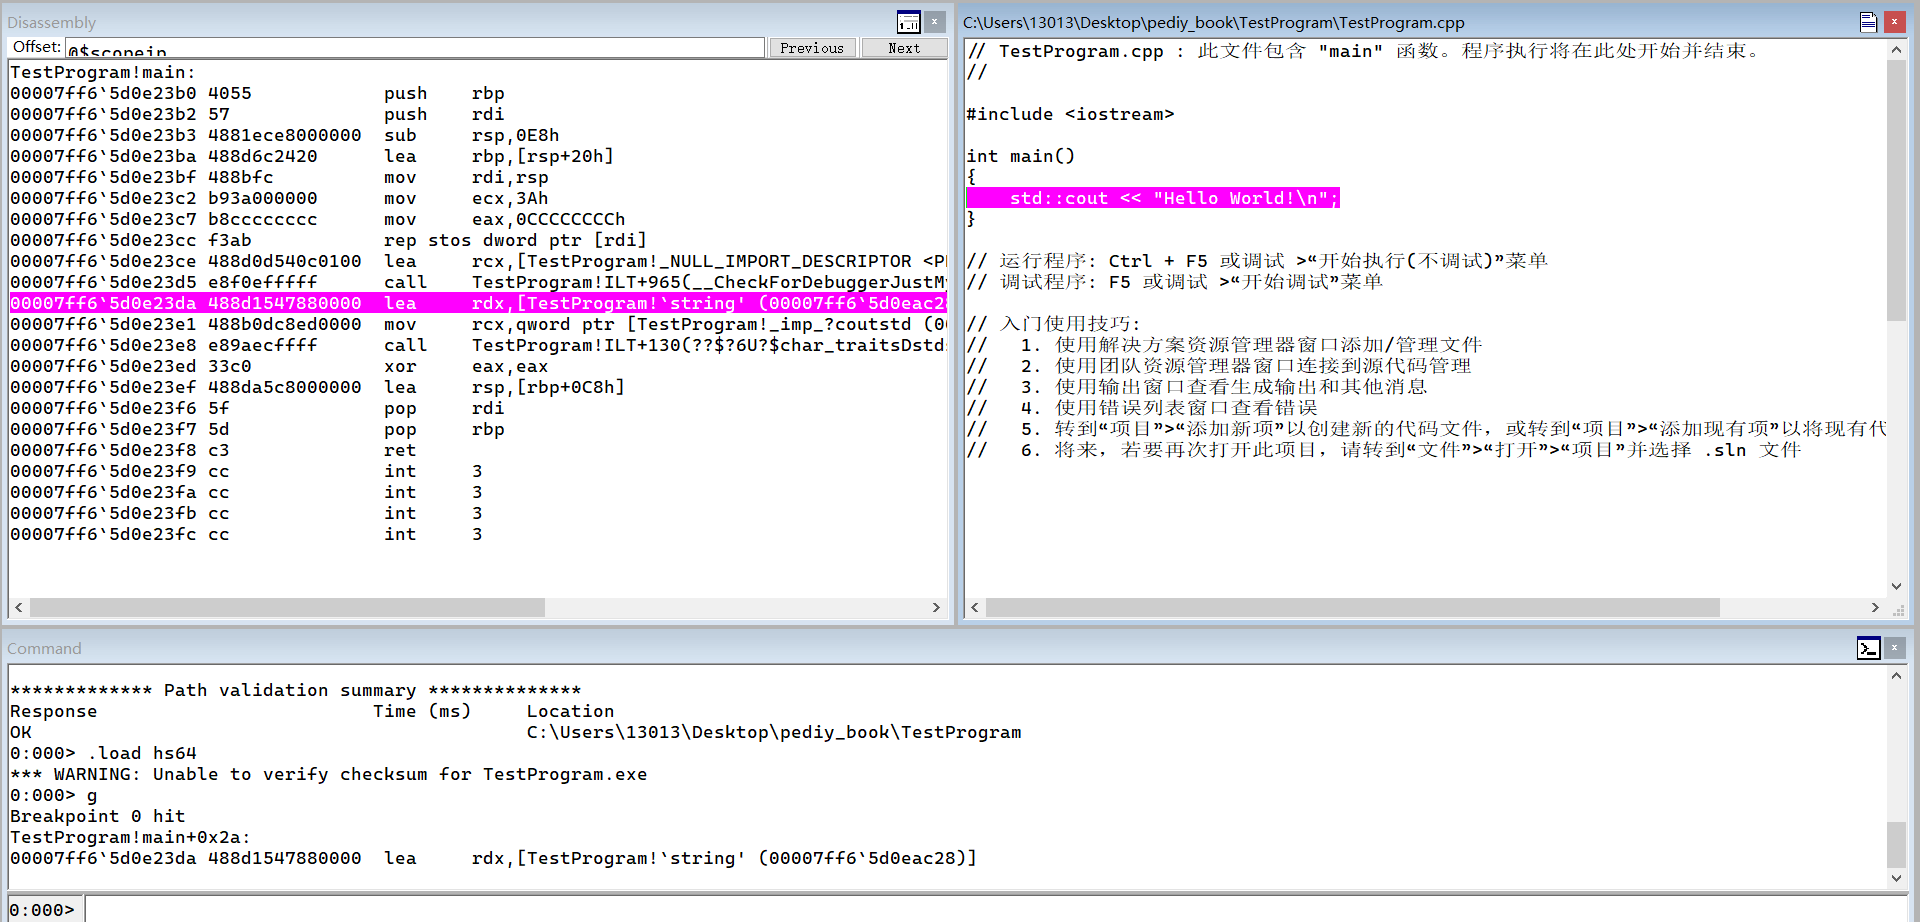
Task: Select the call ILT+130 char_traits line
Action: pyautogui.click(x=478, y=345)
